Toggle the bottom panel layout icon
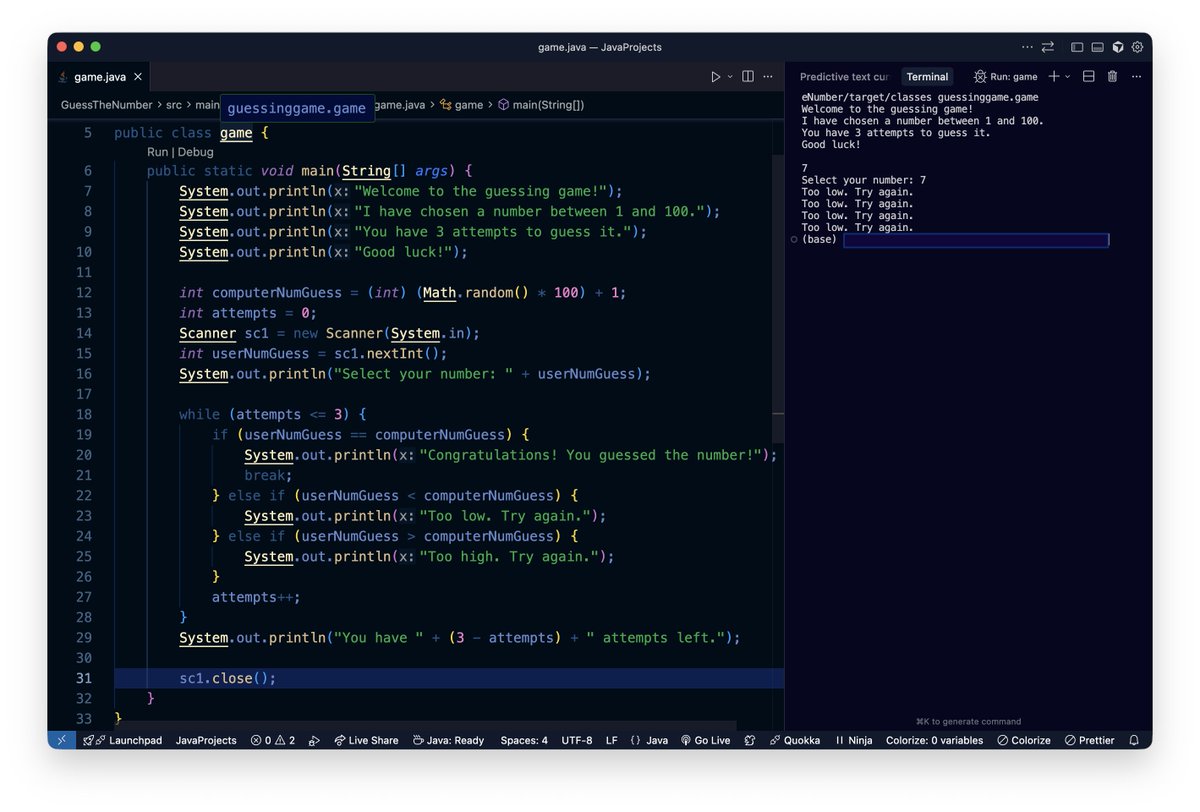 tap(1097, 47)
